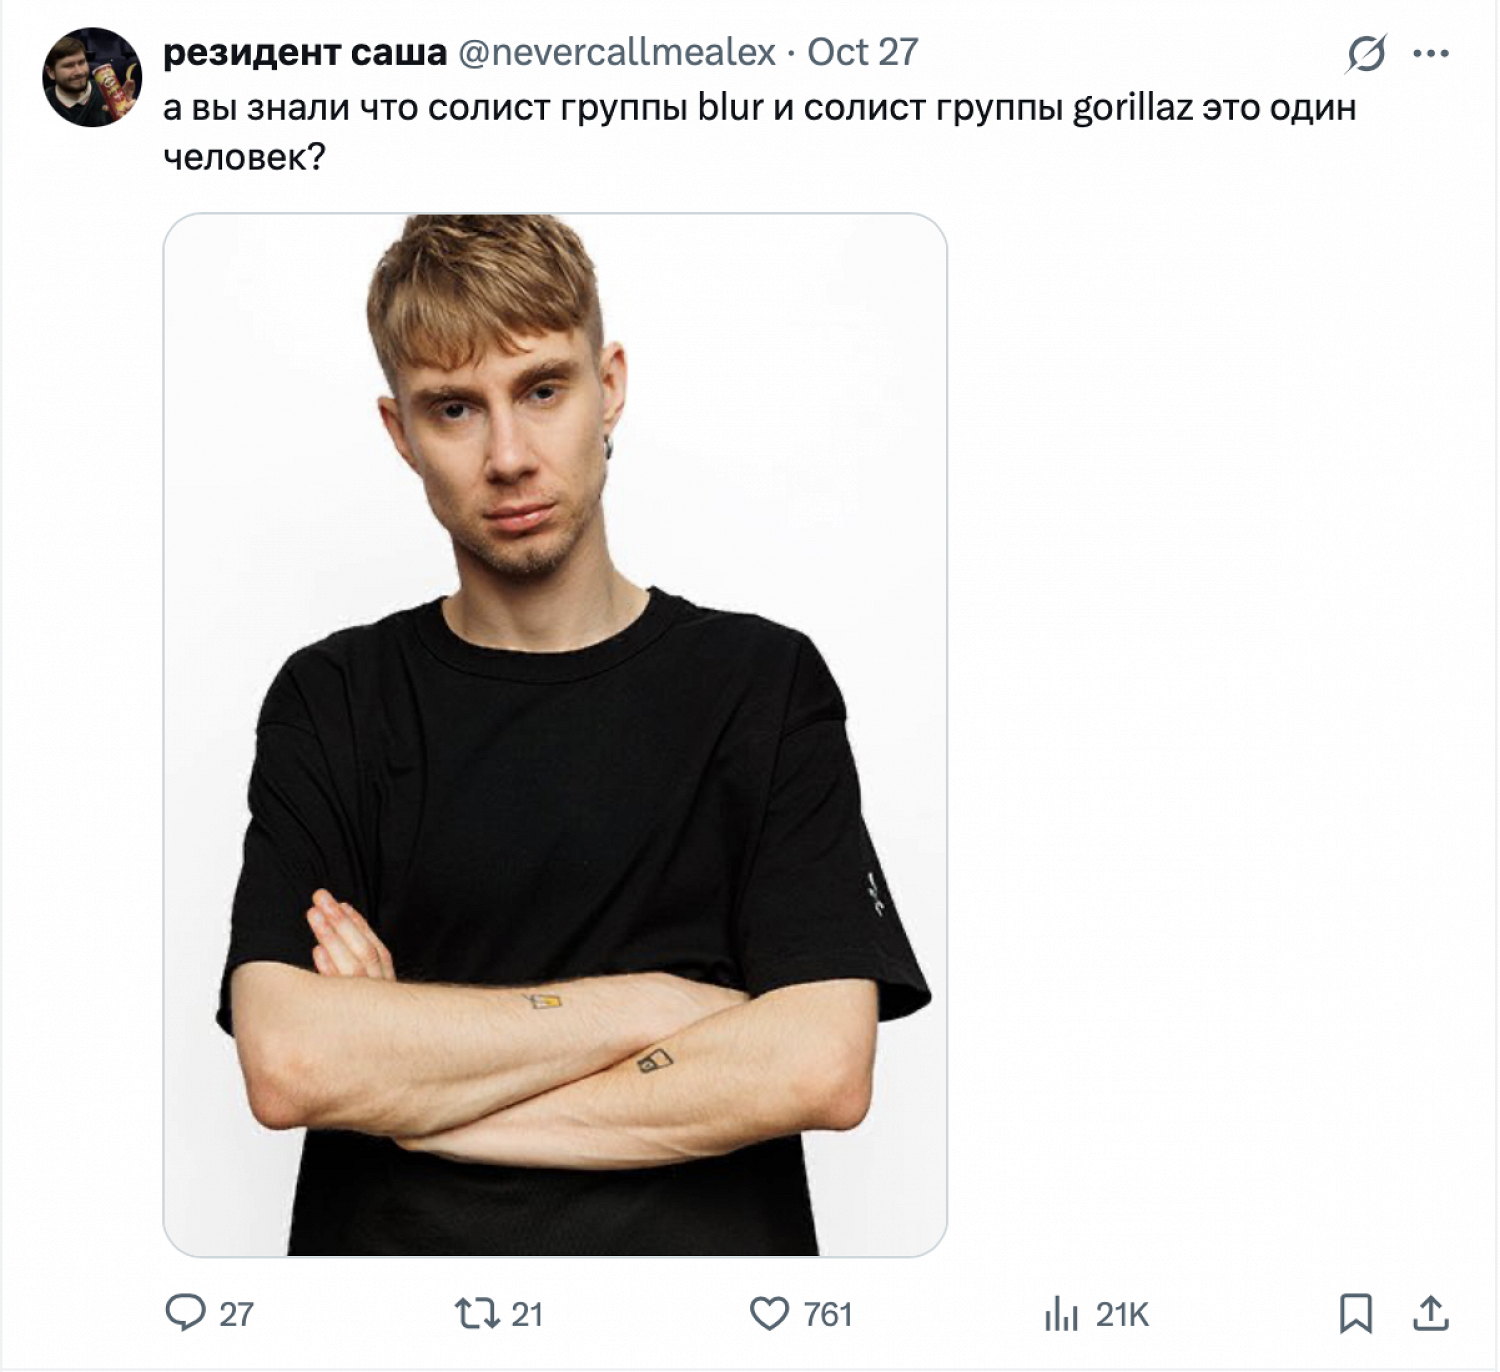Open the author's profile avatar

[92, 77]
